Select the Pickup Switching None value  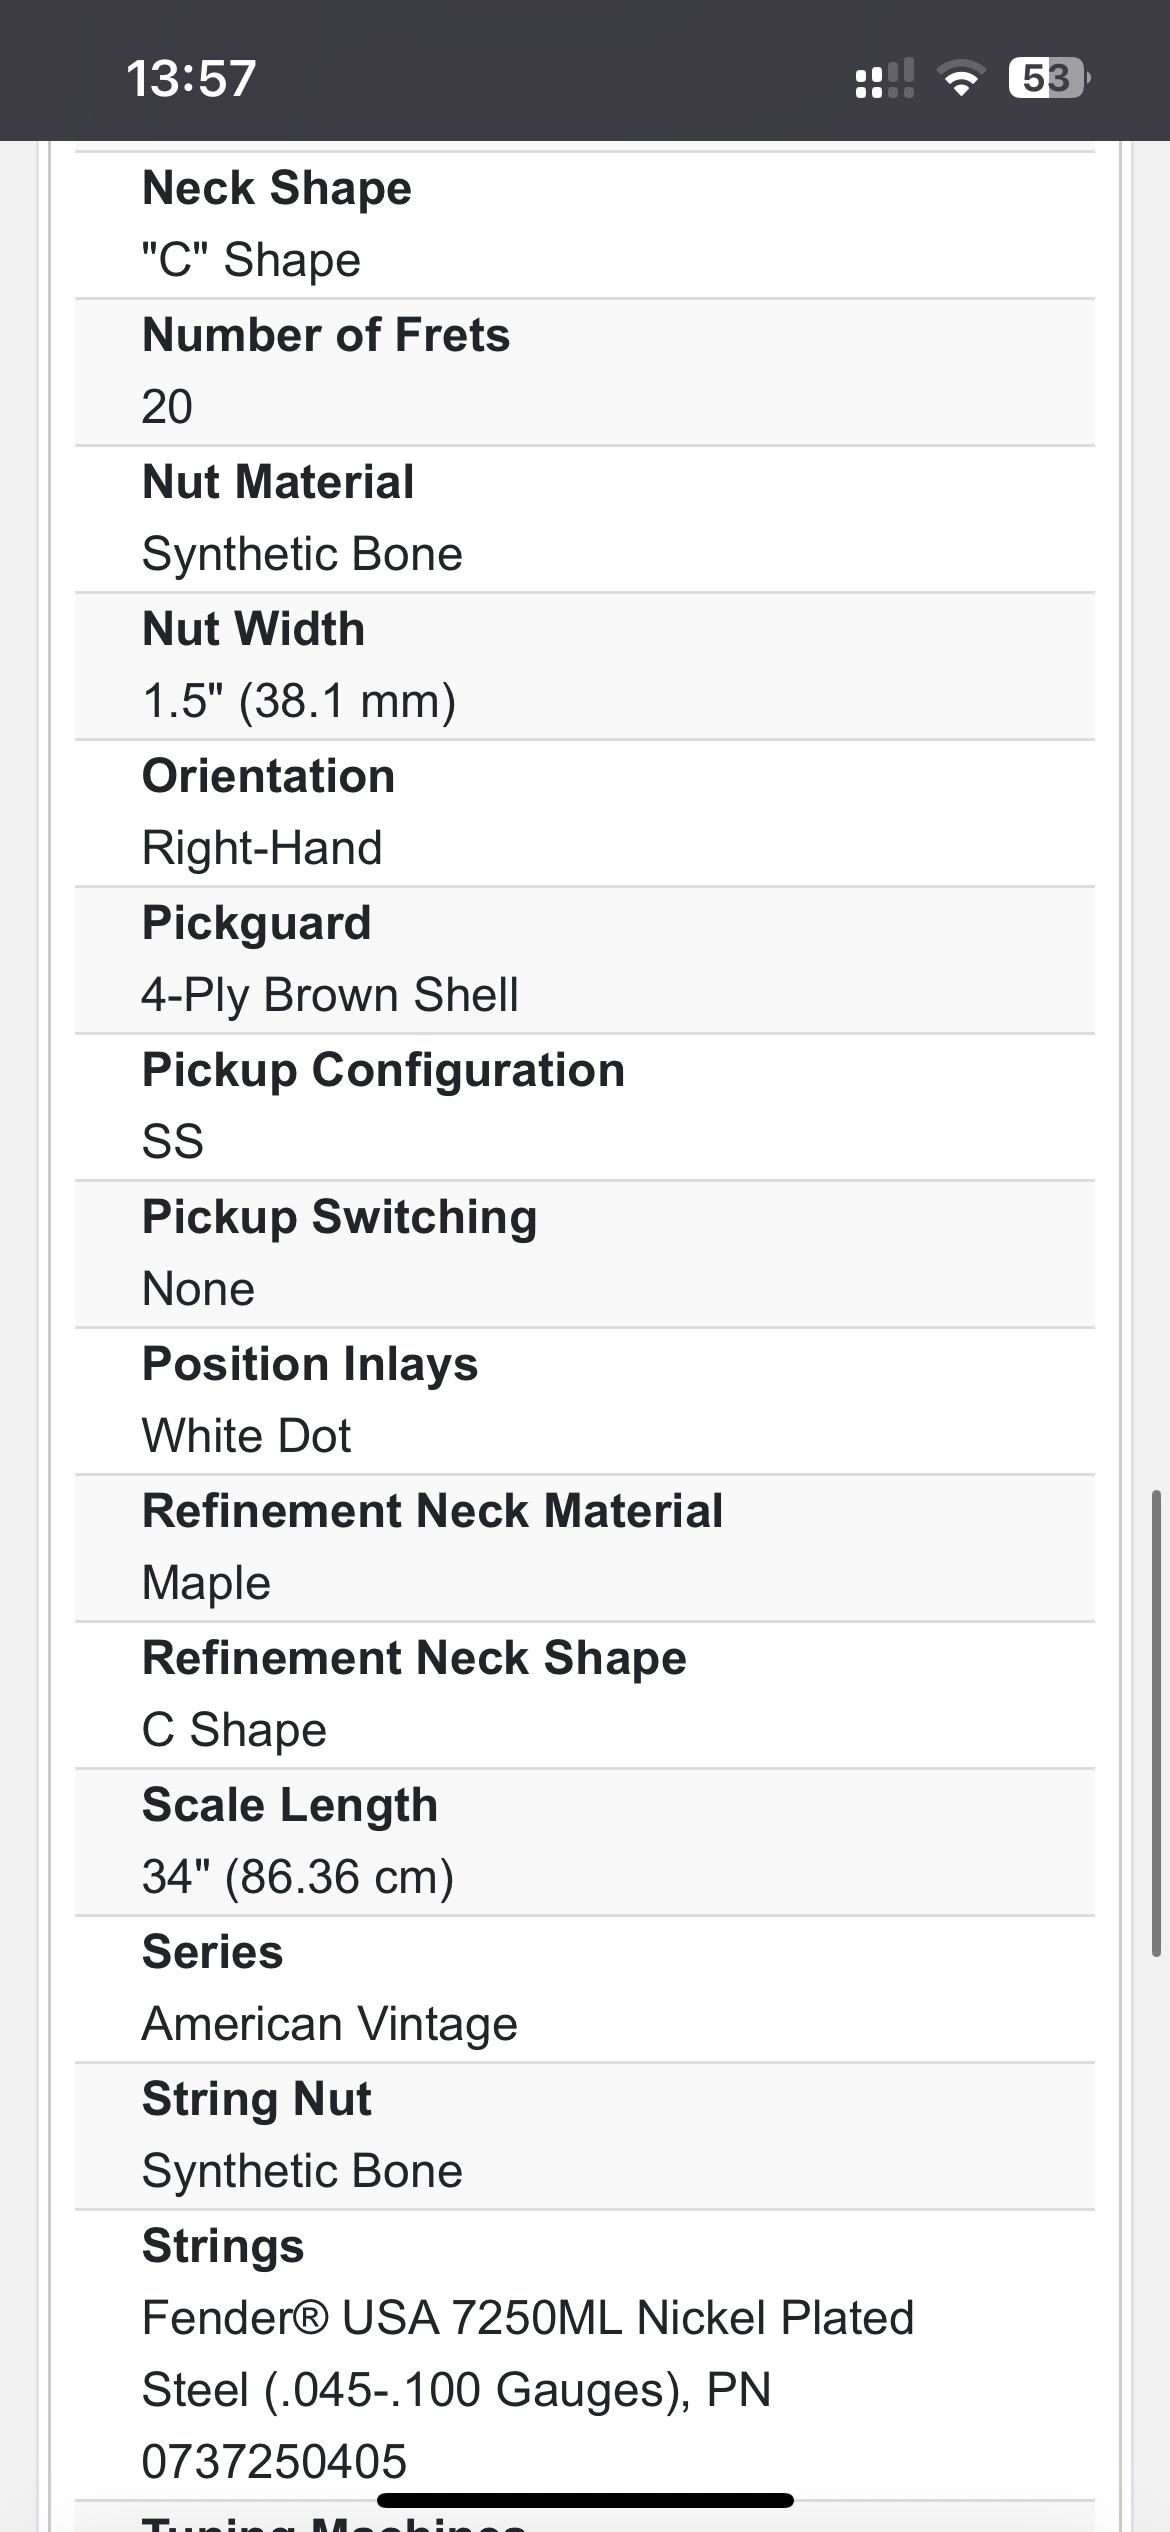[x=198, y=1289]
